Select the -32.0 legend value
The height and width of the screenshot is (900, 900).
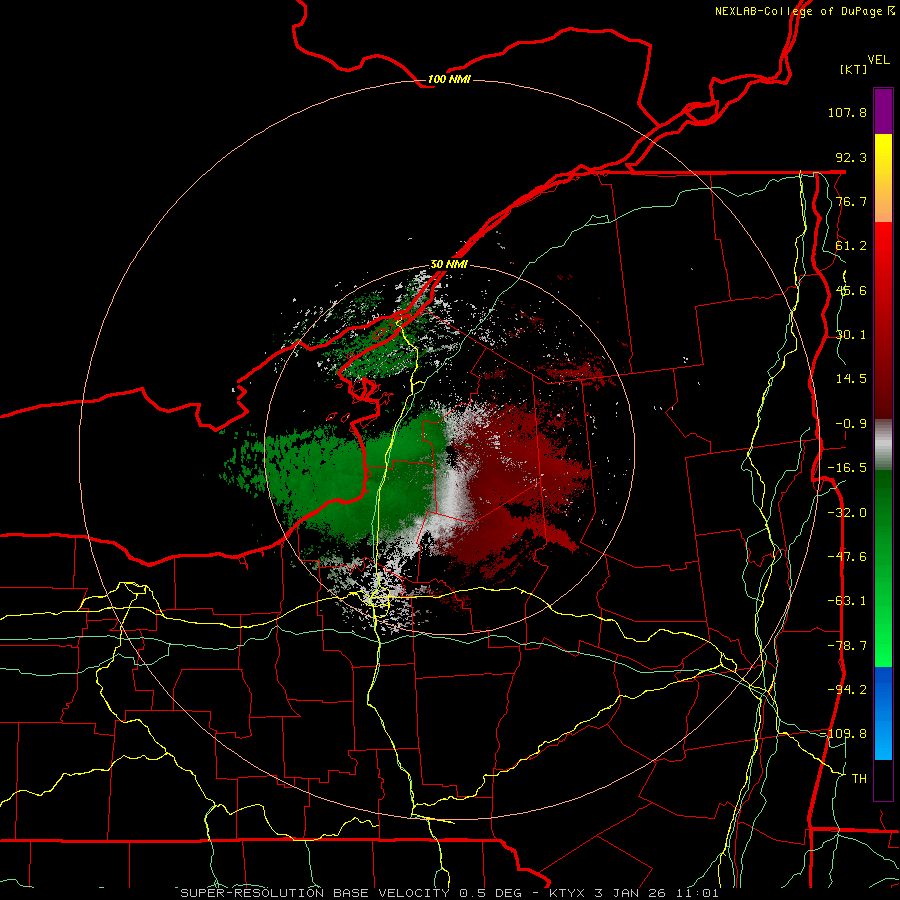(x=847, y=513)
